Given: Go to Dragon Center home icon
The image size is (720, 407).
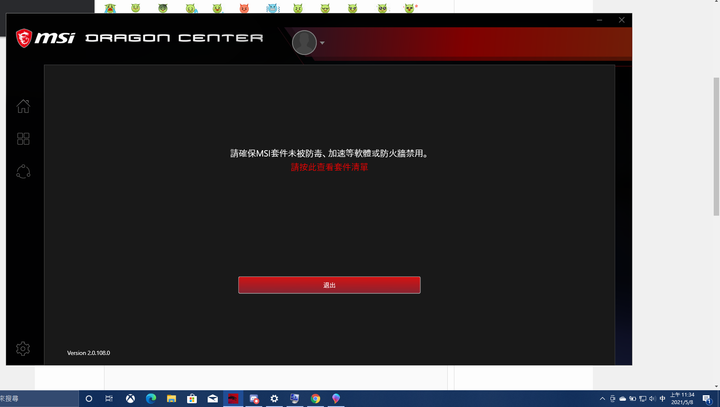Looking at the screenshot, I should pos(23,106).
